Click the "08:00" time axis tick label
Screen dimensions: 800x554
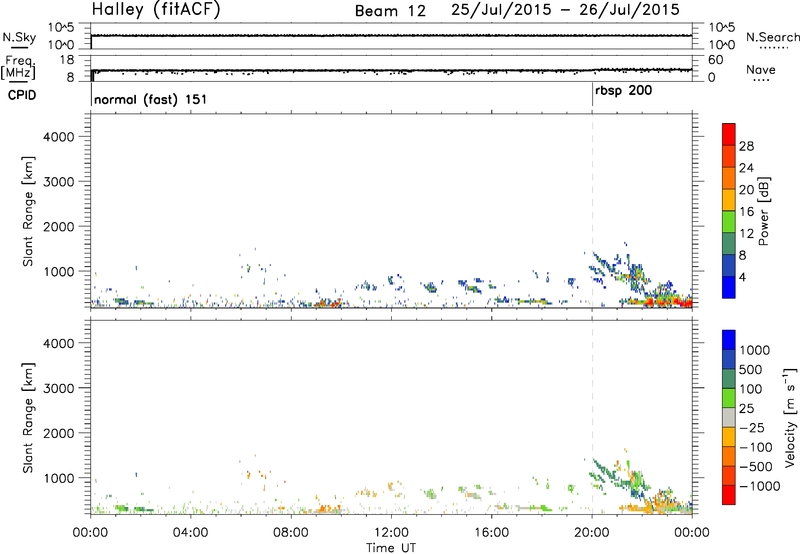point(291,533)
